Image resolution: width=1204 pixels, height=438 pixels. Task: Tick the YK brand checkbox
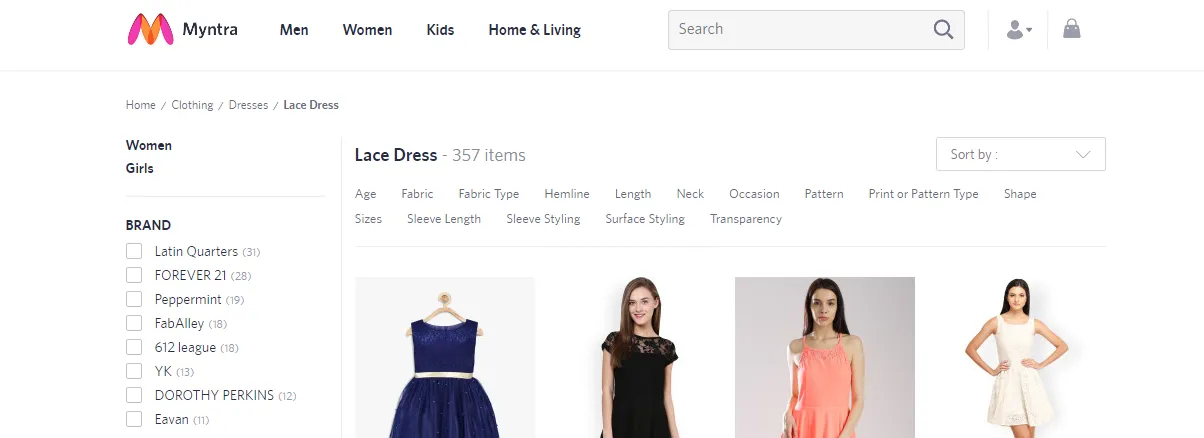click(x=134, y=371)
